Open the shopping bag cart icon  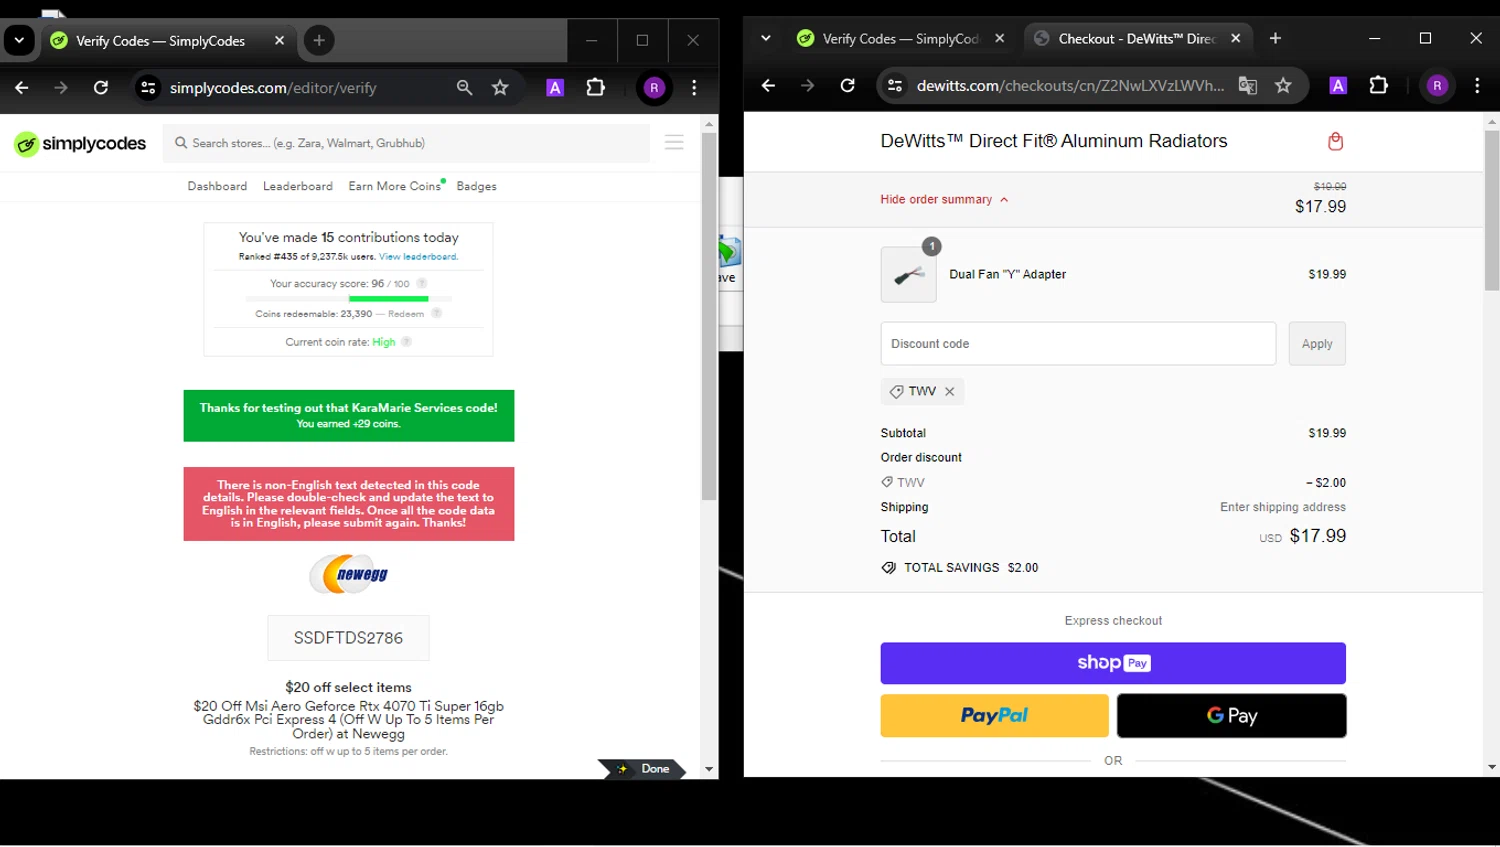[1335, 142]
